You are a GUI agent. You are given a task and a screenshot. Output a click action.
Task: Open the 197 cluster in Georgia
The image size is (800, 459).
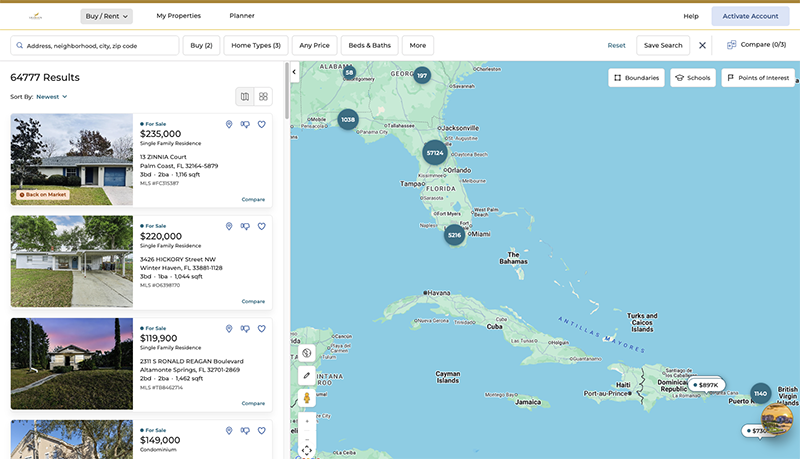coord(422,75)
